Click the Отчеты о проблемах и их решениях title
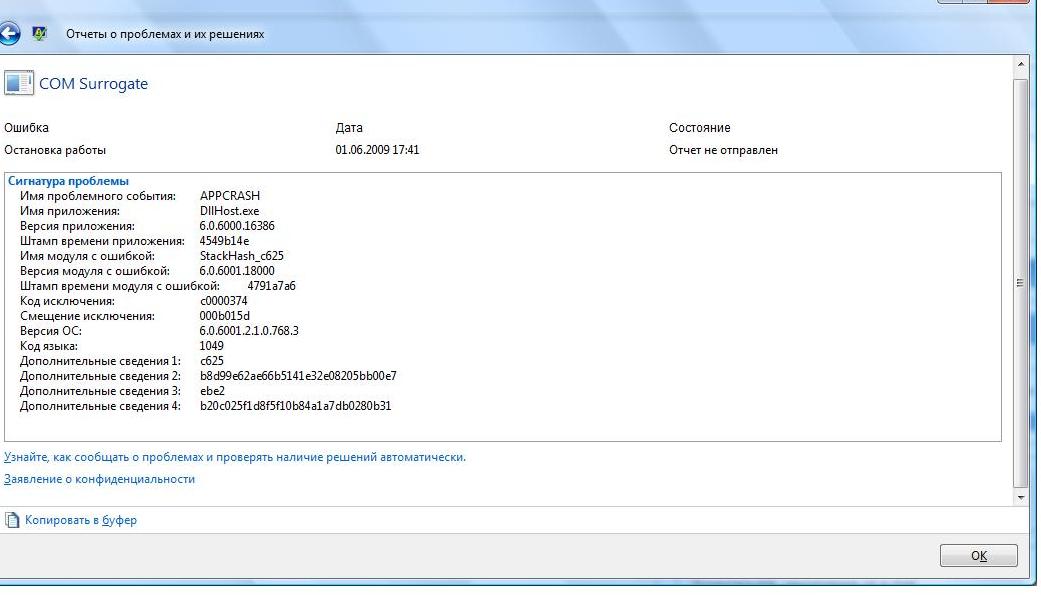 (x=165, y=34)
